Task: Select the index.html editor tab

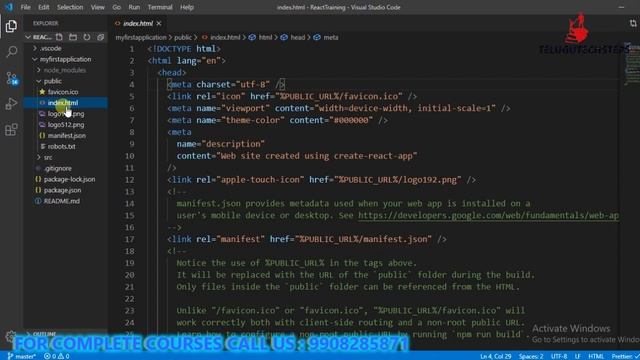Action: click(138, 23)
